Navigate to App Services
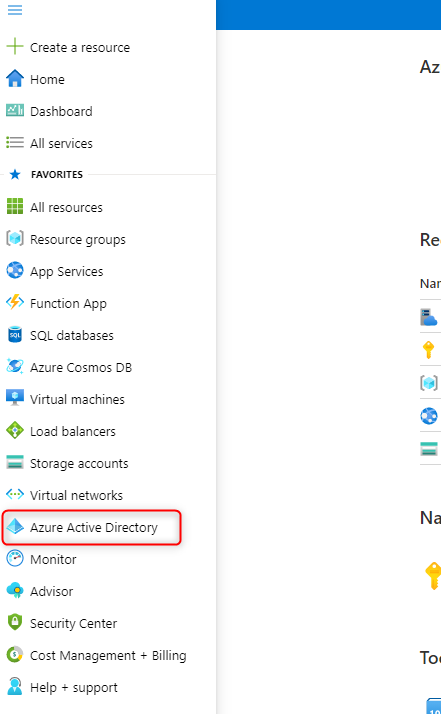The width and height of the screenshot is (441, 714). [67, 271]
